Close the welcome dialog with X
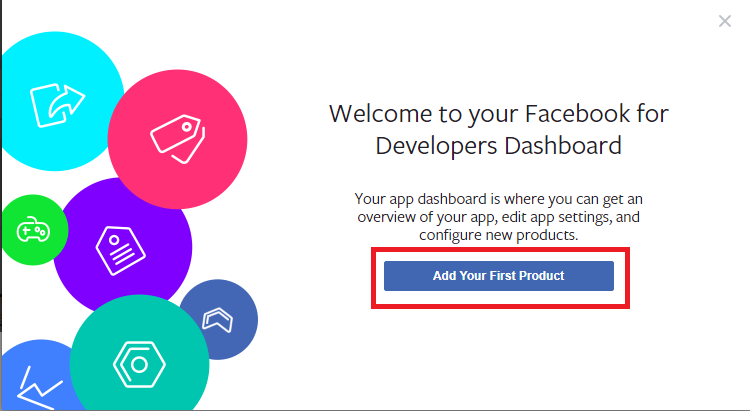 [725, 21]
